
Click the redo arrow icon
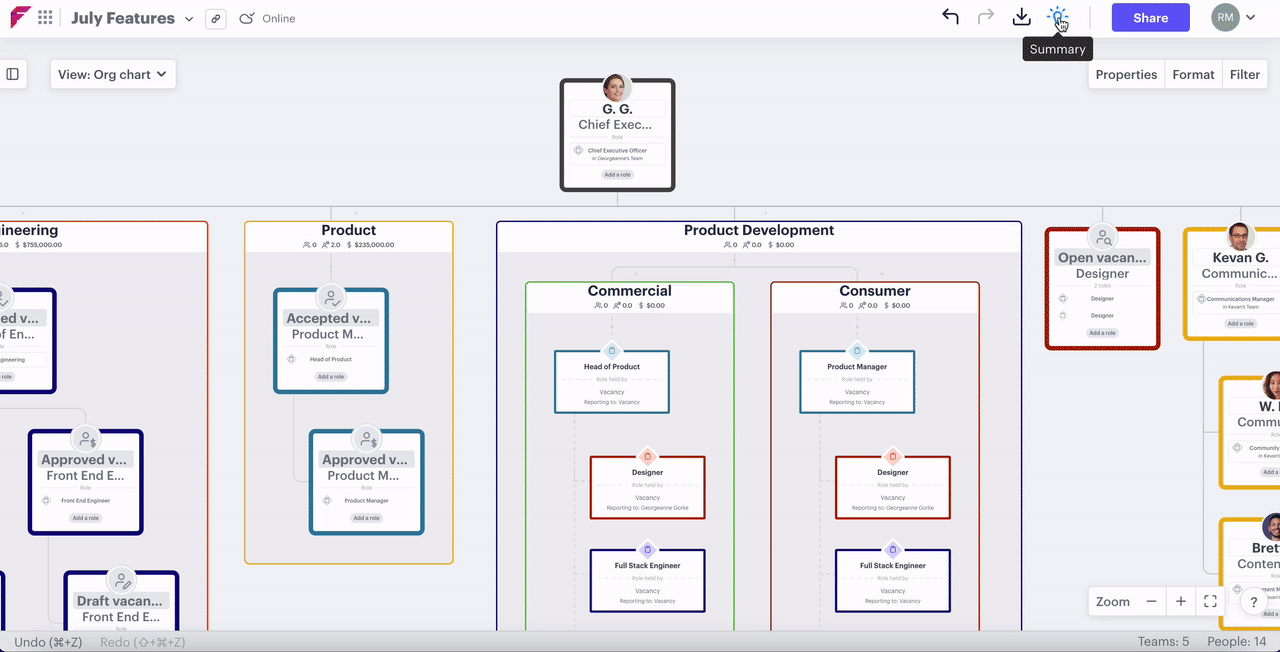(x=986, y=17)
